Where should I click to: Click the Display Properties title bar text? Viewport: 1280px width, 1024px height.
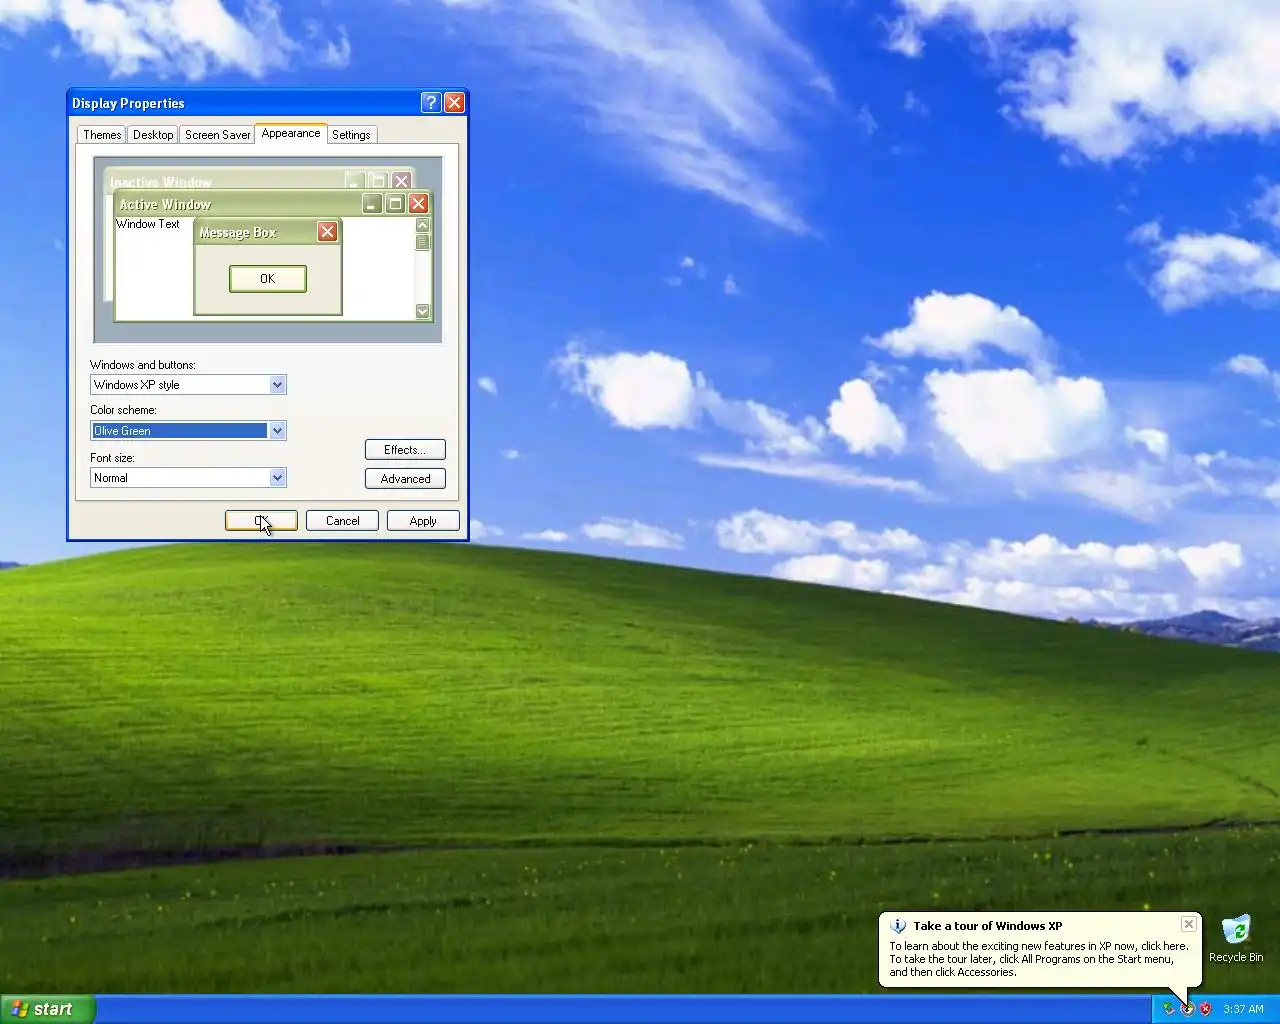(x=128, y=103)
